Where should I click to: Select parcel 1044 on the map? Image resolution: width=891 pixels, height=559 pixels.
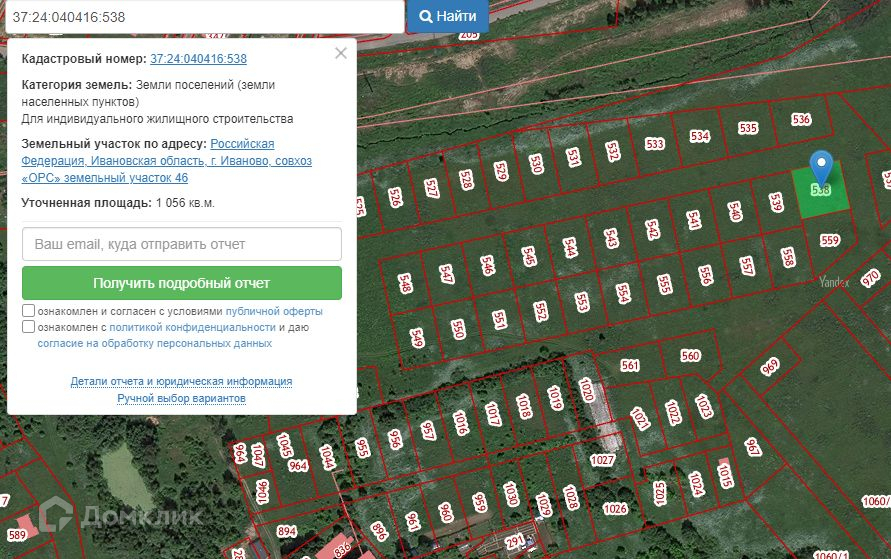[x=327, y=456]
